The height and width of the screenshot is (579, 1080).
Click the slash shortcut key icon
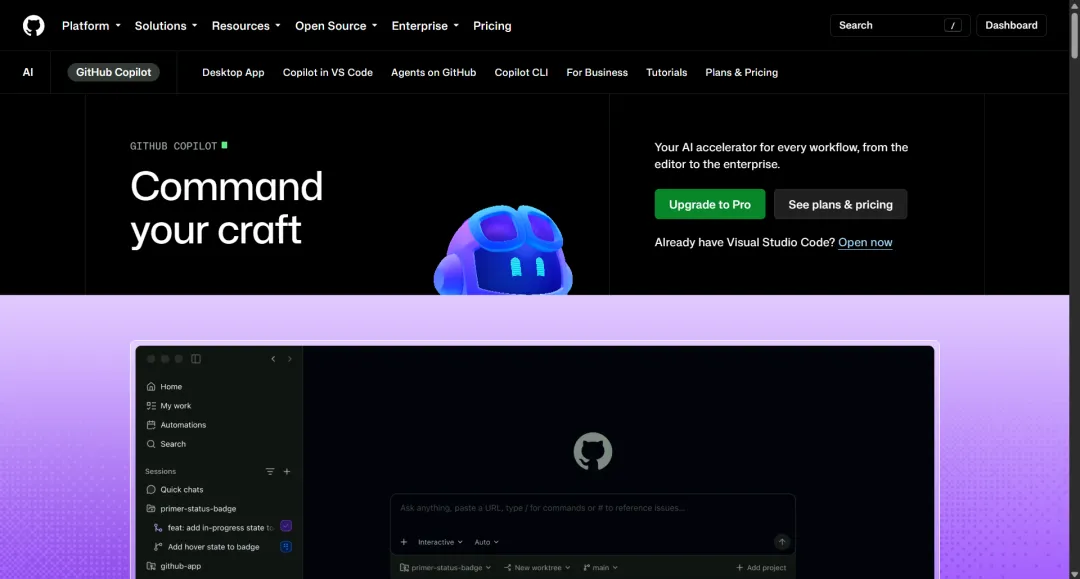[x=953, y=25]
